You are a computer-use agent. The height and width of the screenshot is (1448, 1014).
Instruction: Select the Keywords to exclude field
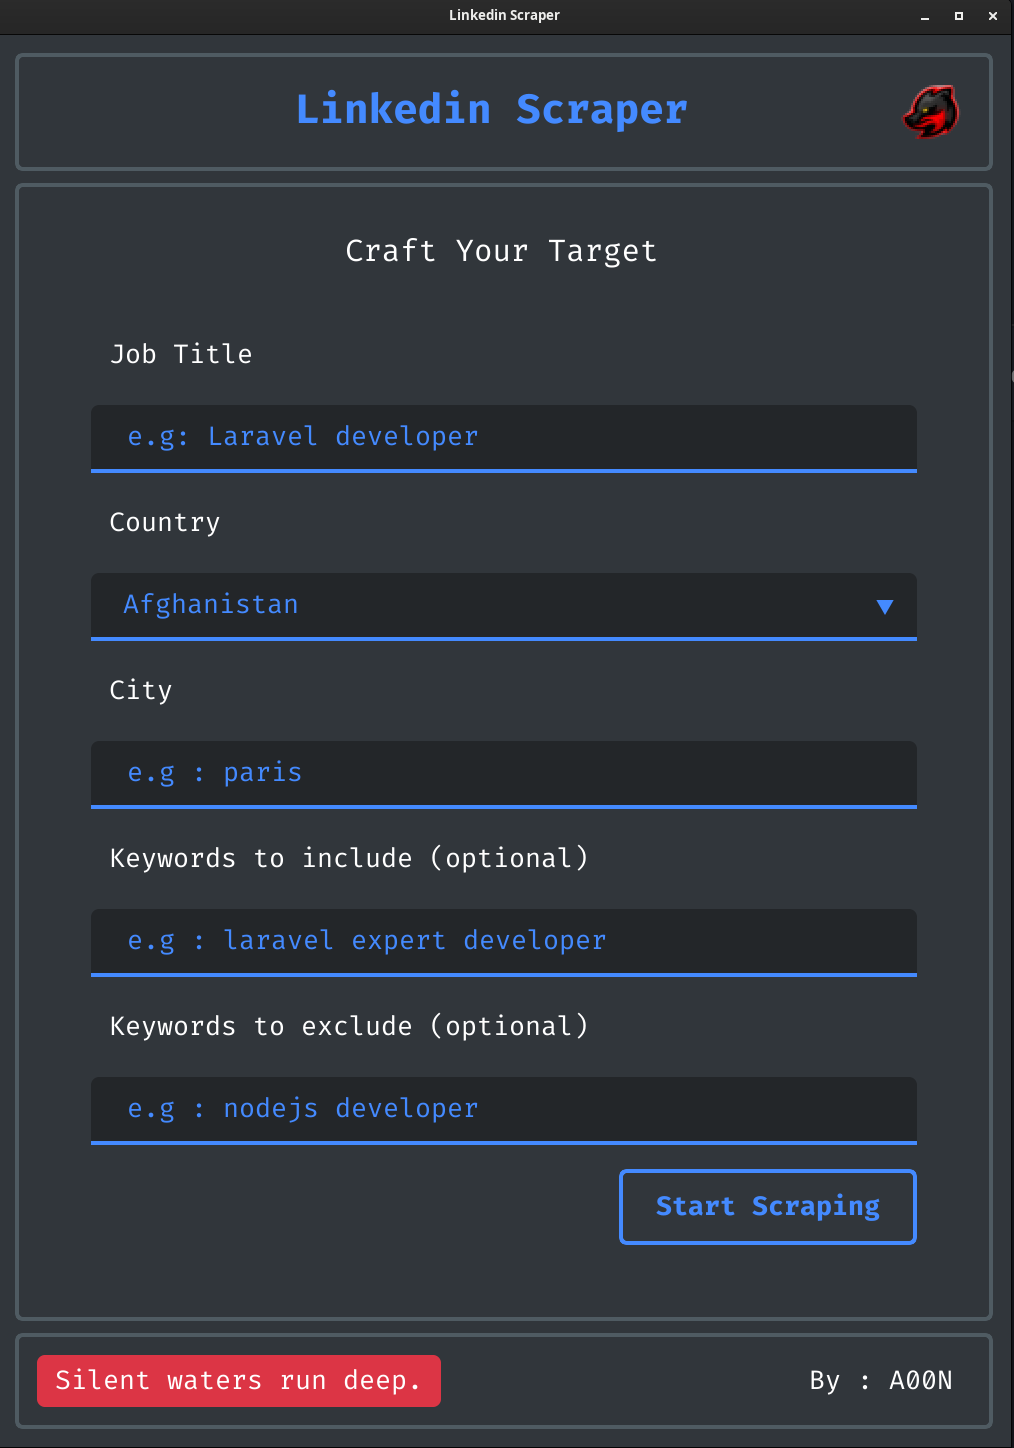click(504, 1110)
